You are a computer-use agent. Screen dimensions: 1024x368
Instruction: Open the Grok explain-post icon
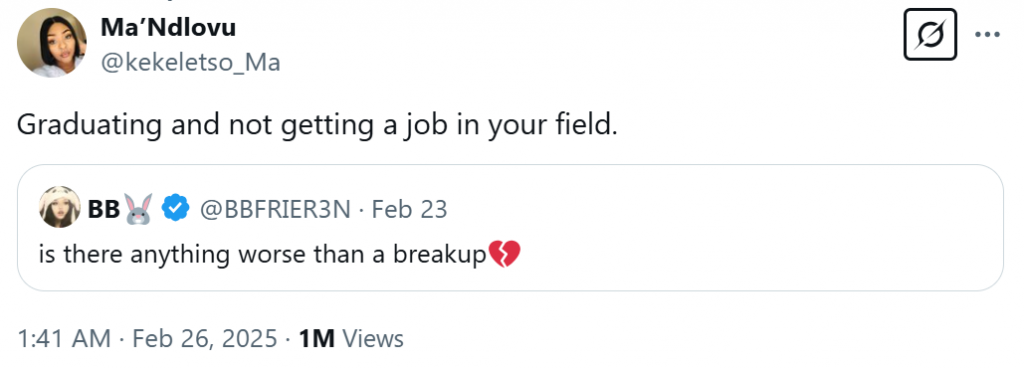930,35
